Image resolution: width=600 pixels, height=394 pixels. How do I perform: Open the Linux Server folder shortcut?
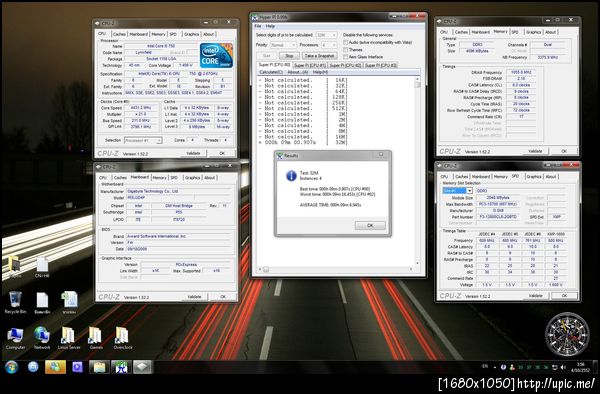[69, 338]
